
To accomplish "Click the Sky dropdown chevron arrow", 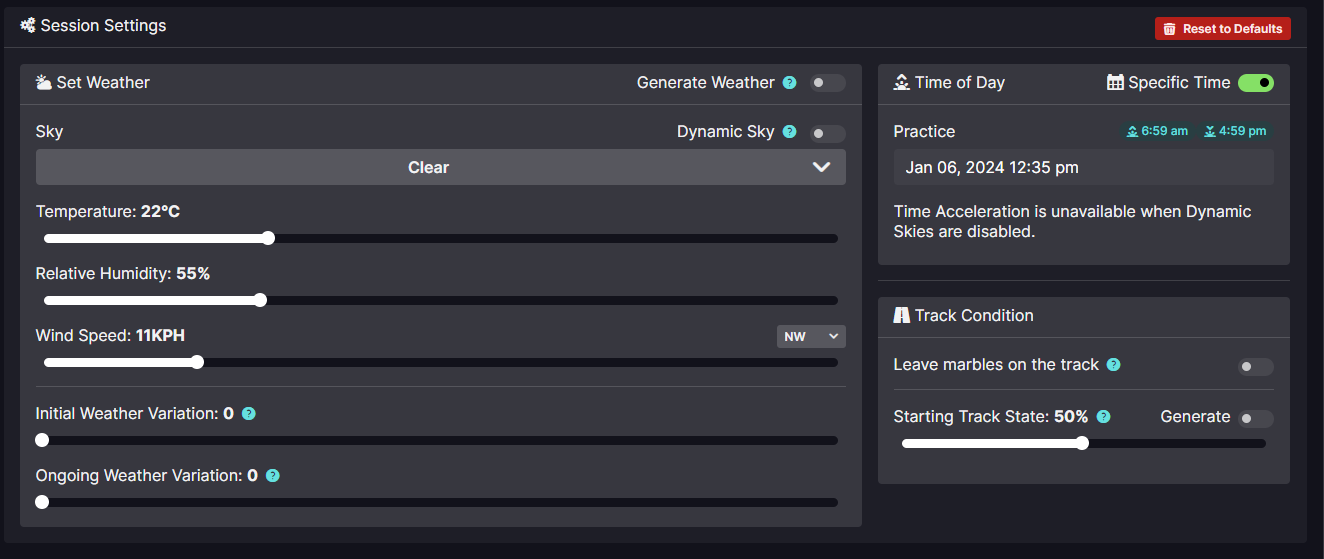I will tap(821, 167).
